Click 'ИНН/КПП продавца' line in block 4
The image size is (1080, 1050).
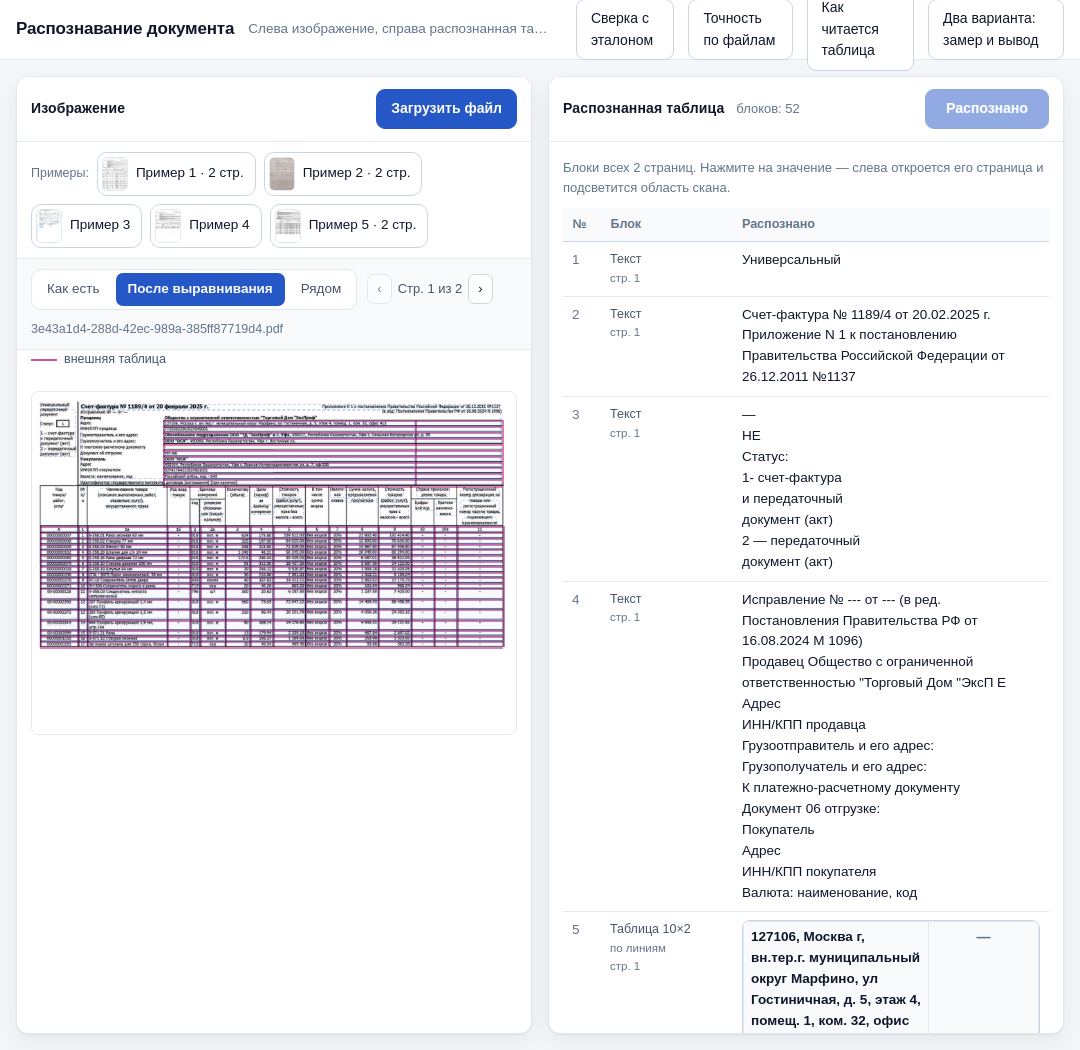click(803, 725)
